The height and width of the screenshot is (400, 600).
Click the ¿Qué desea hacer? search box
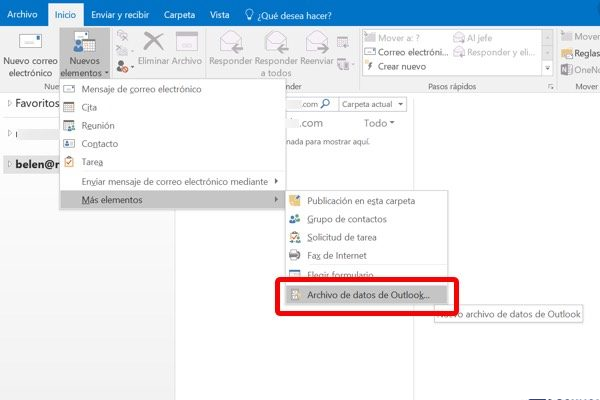click(x=288, y=15)
